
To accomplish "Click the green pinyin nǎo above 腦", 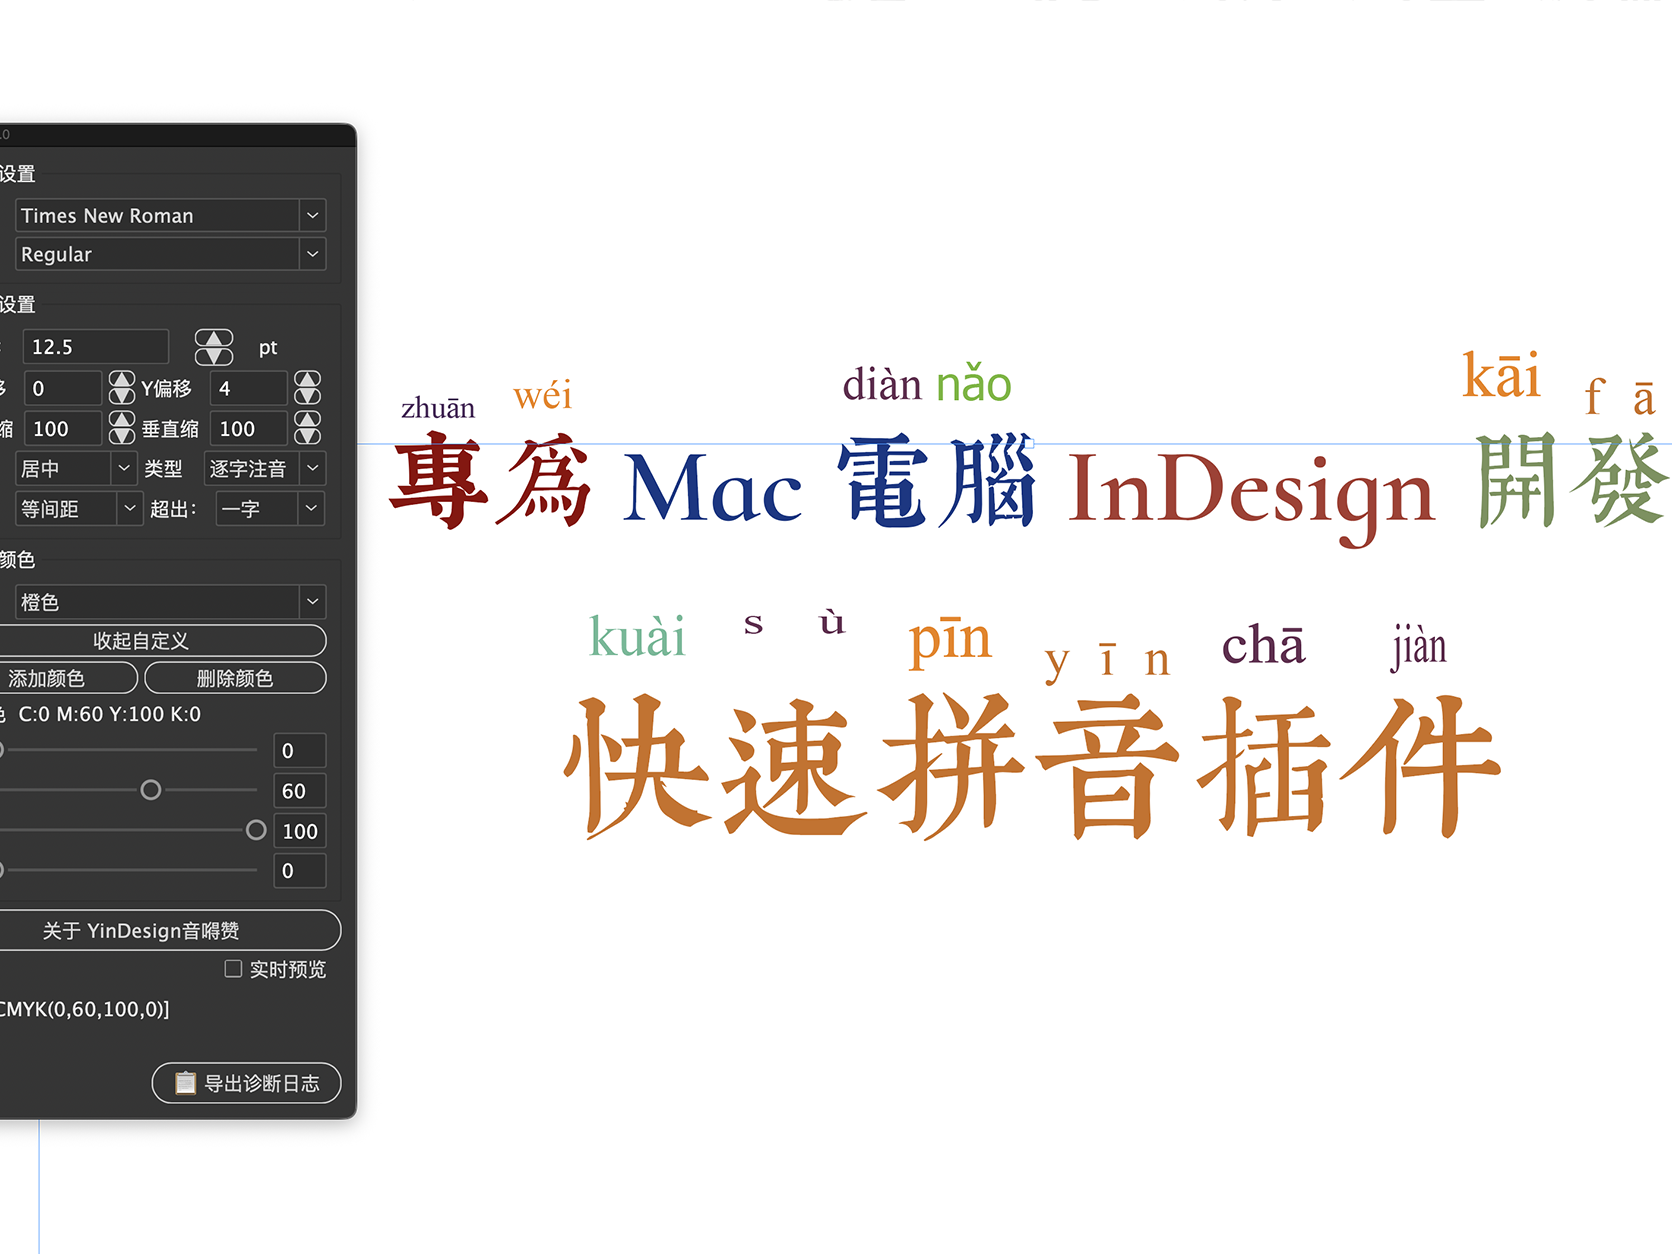I will (974, 384).
